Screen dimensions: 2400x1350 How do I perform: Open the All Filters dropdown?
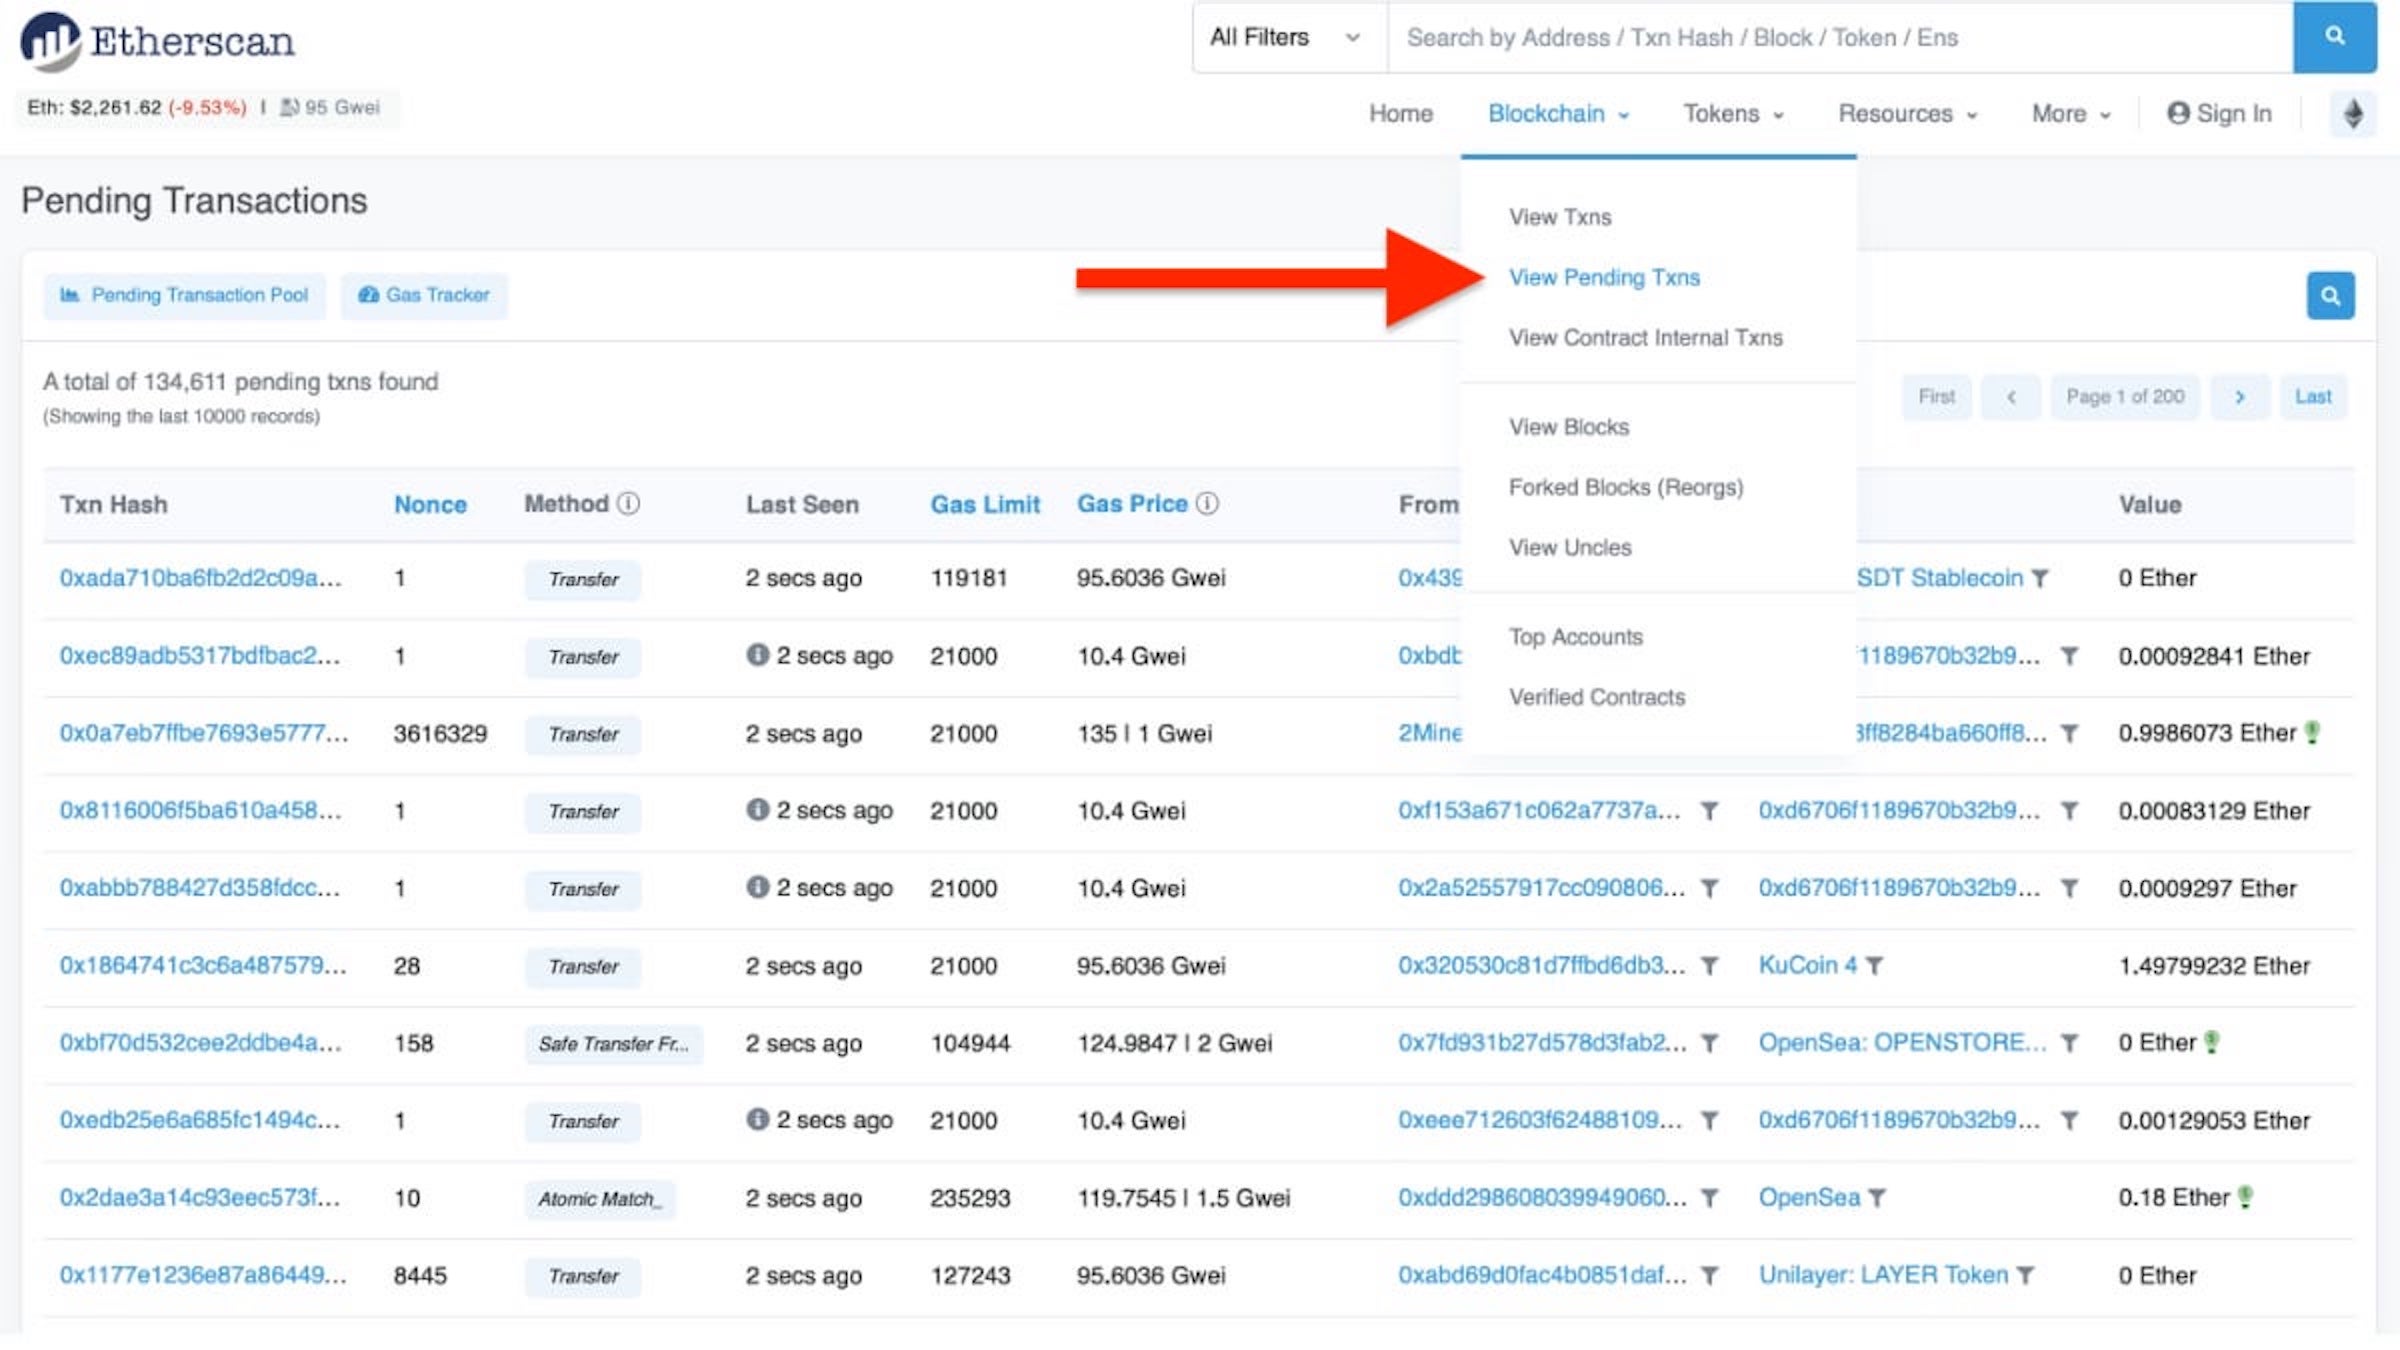[x=1286, y=38]
